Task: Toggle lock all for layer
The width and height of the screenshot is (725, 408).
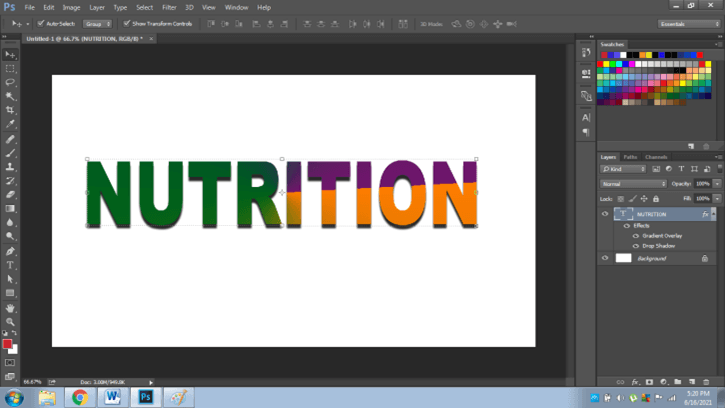Action: (656, 199)
